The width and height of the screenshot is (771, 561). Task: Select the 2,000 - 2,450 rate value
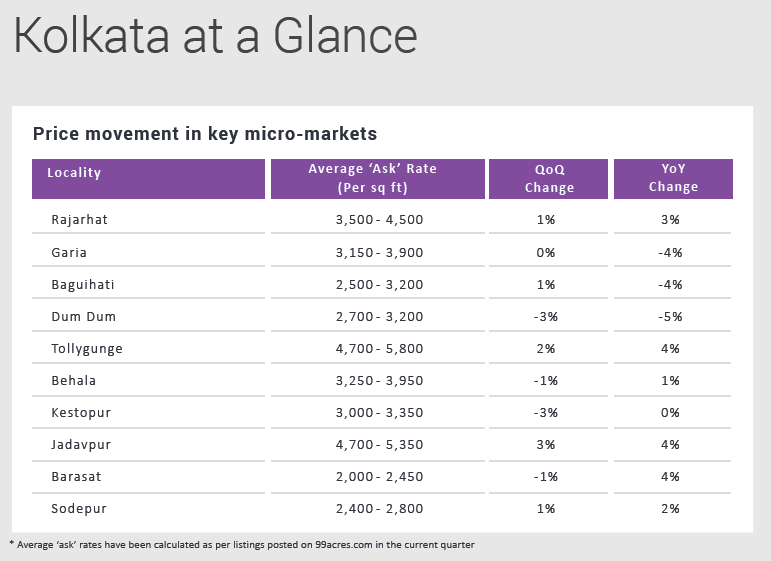click(x=379, y=476)
